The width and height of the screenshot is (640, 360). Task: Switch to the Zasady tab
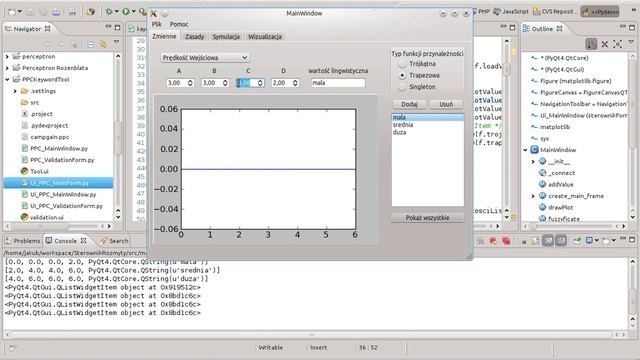tap(194, 36)
